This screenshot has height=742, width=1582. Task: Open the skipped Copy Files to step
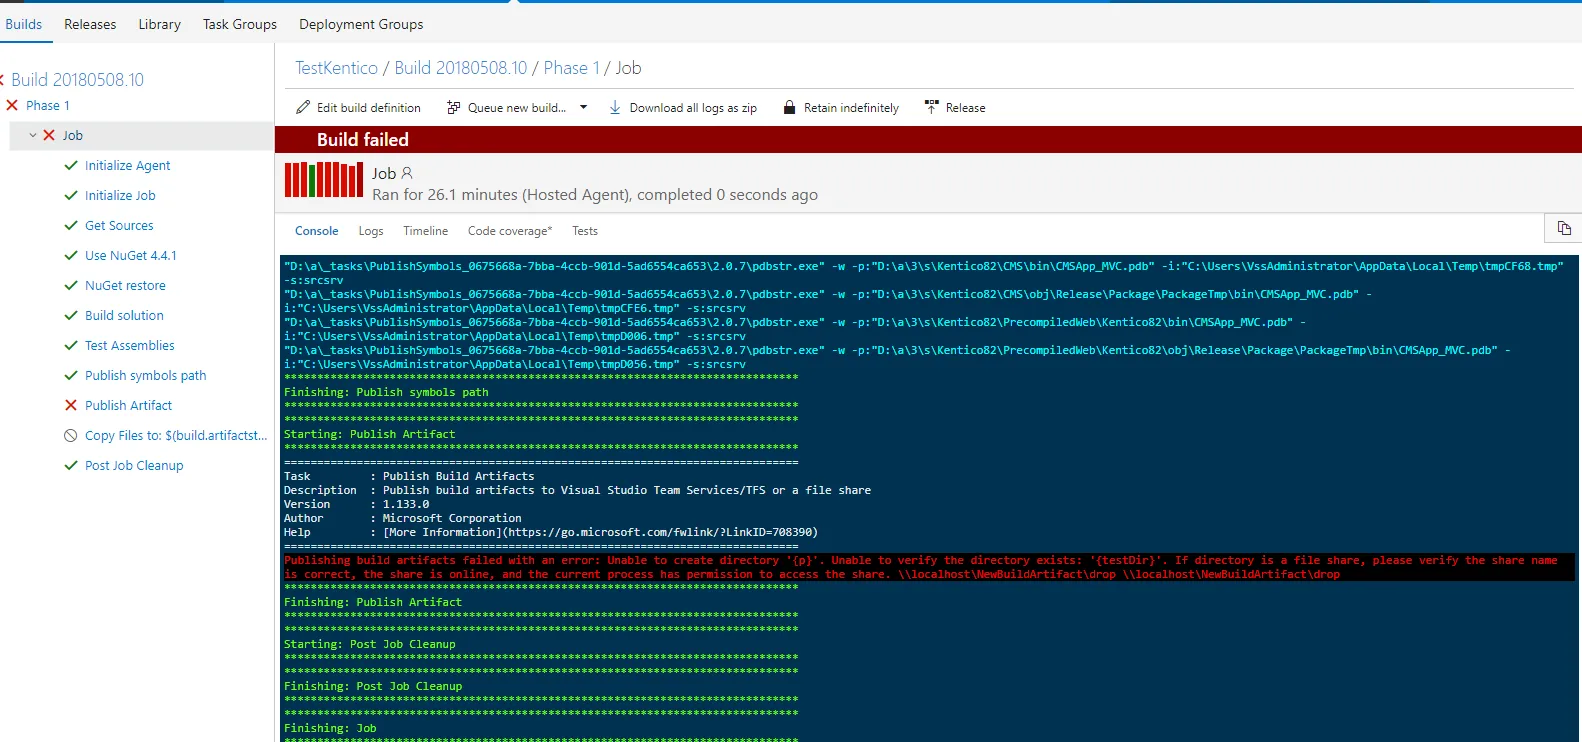pos(176,435)
